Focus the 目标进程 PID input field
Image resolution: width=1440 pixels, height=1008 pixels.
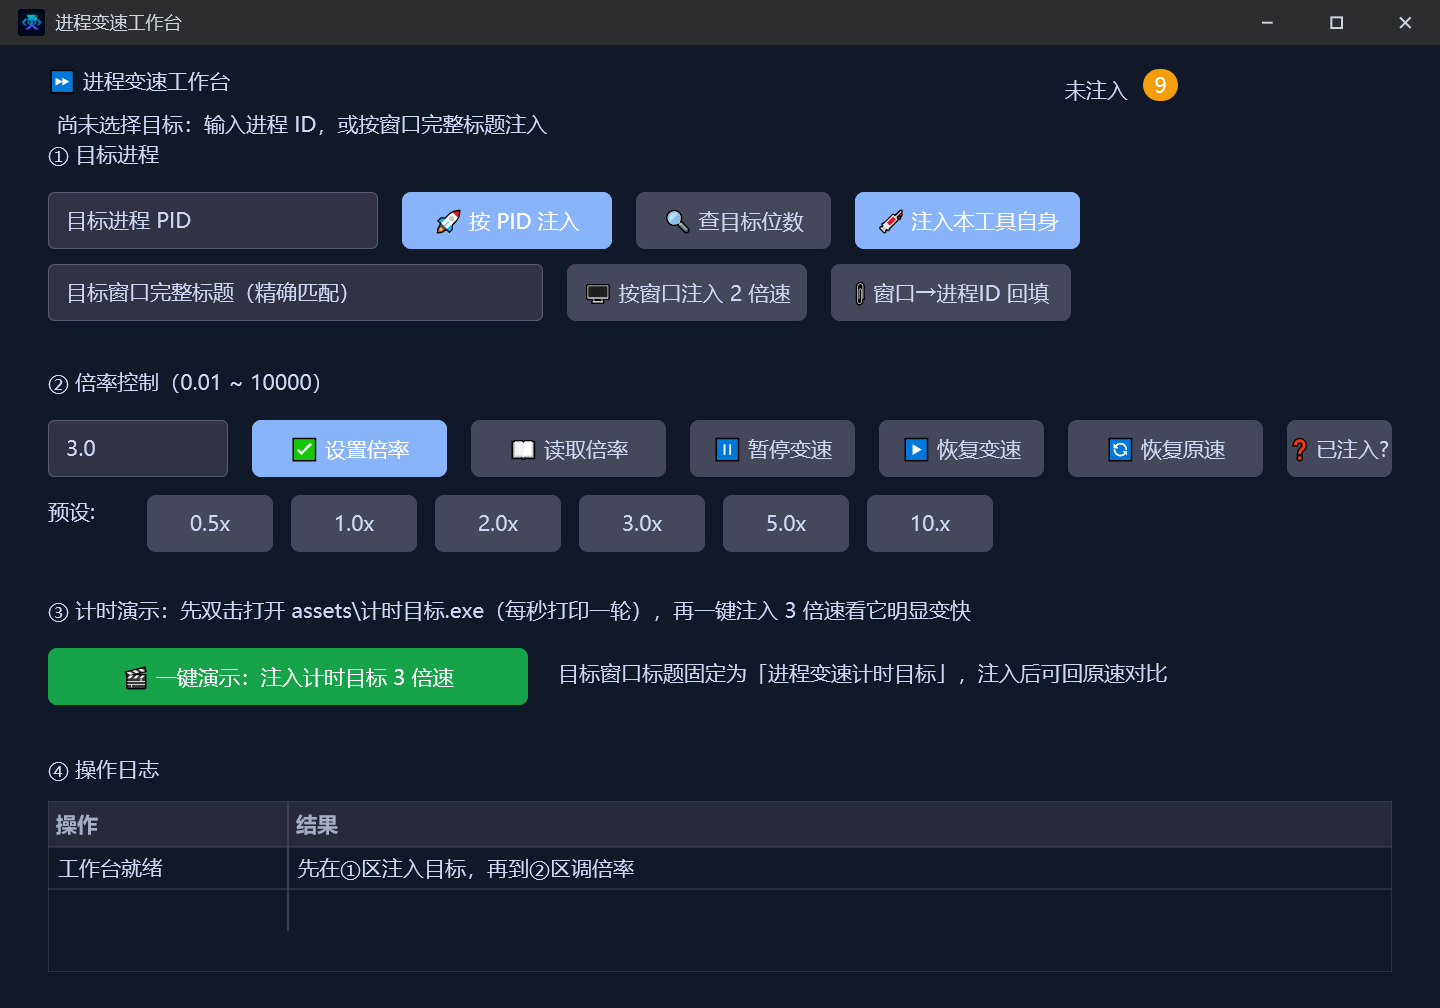coord(213,220)
